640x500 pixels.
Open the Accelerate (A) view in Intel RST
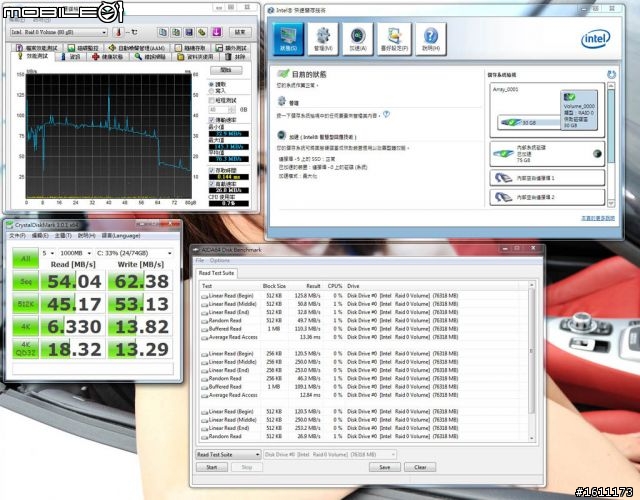(x=358, y=39)
